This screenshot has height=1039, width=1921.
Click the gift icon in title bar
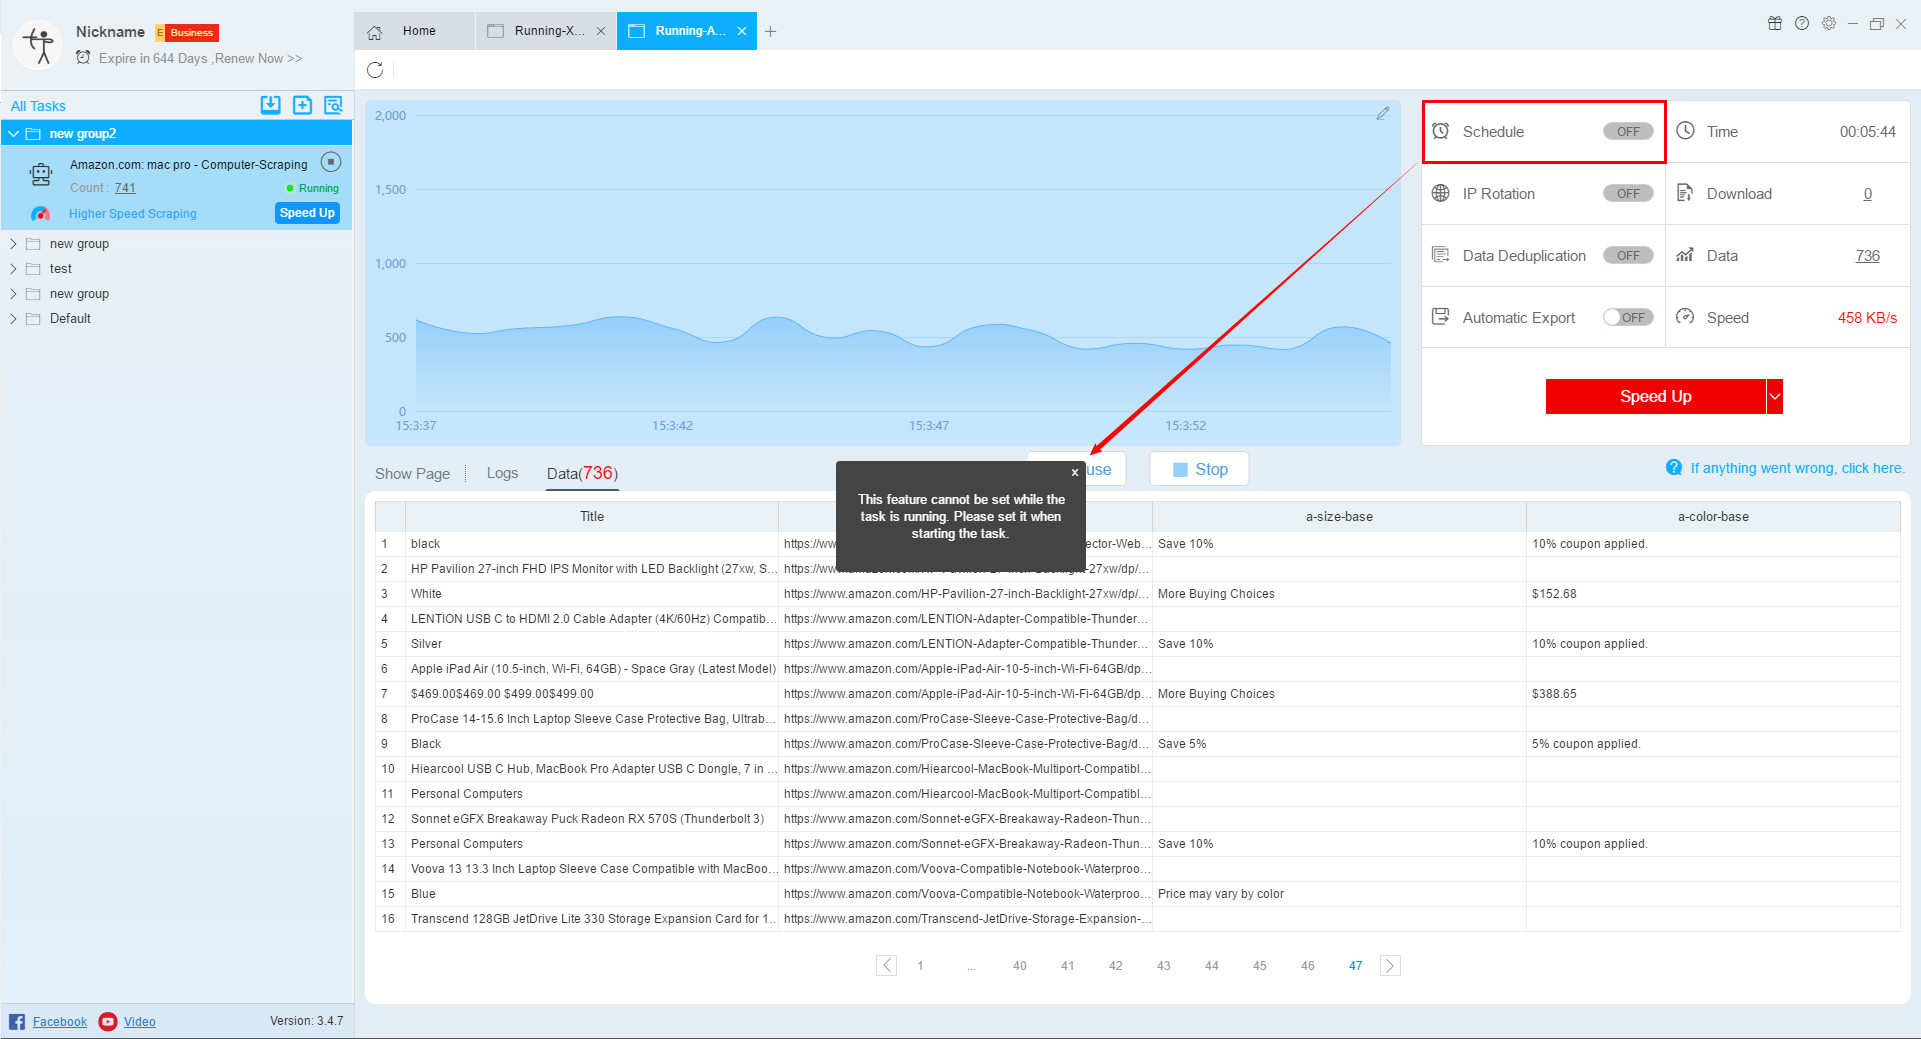[1775, 23]
